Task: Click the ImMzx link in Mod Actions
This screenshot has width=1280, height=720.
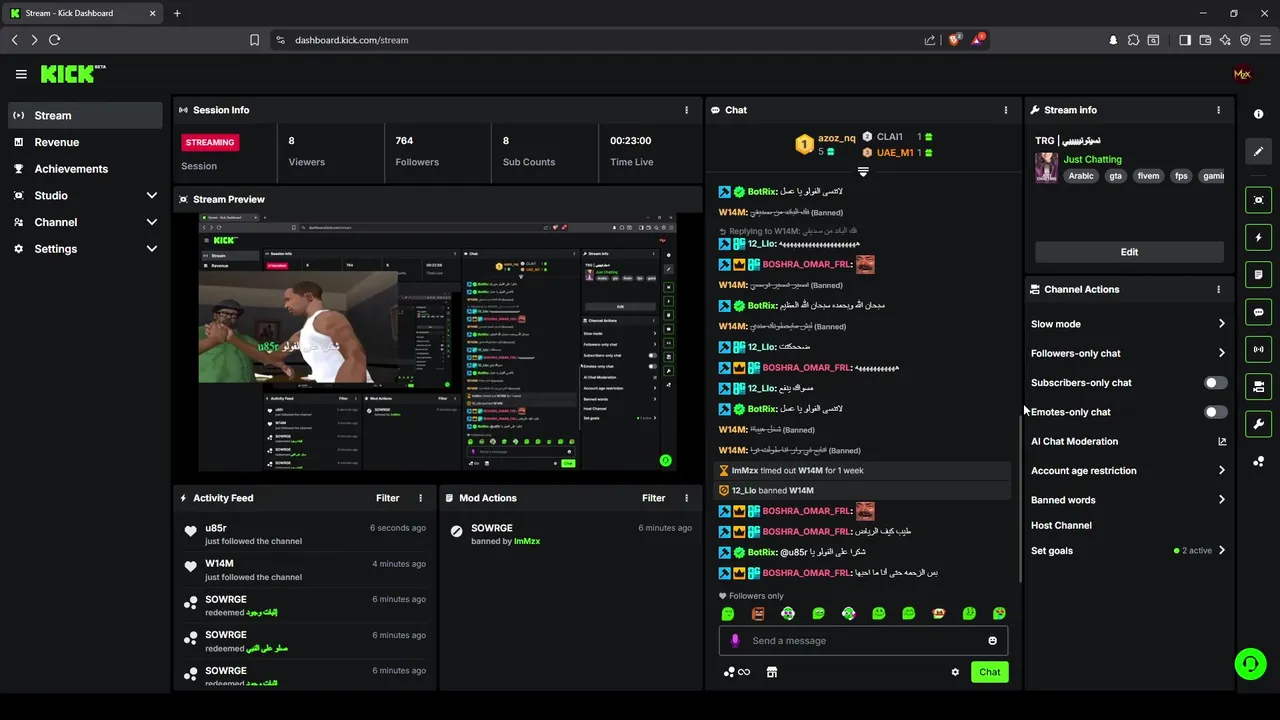Action: point(527,541)
